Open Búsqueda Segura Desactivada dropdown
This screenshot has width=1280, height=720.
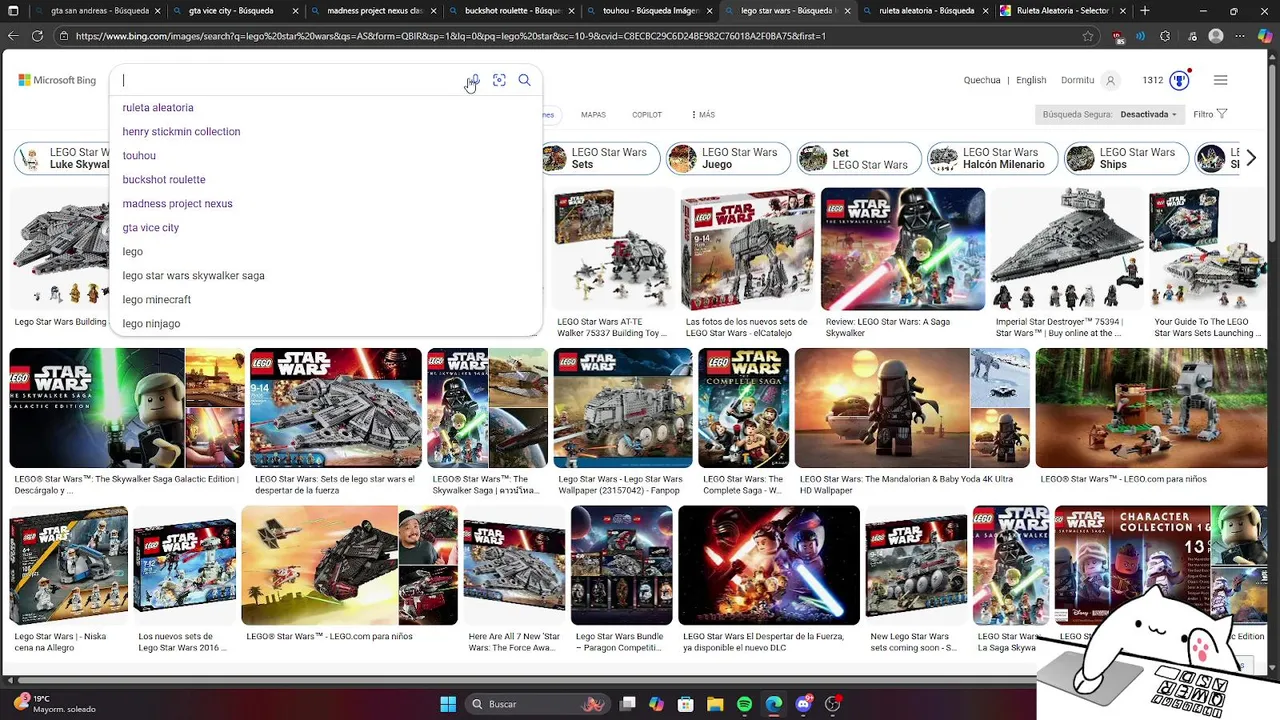1109,114
